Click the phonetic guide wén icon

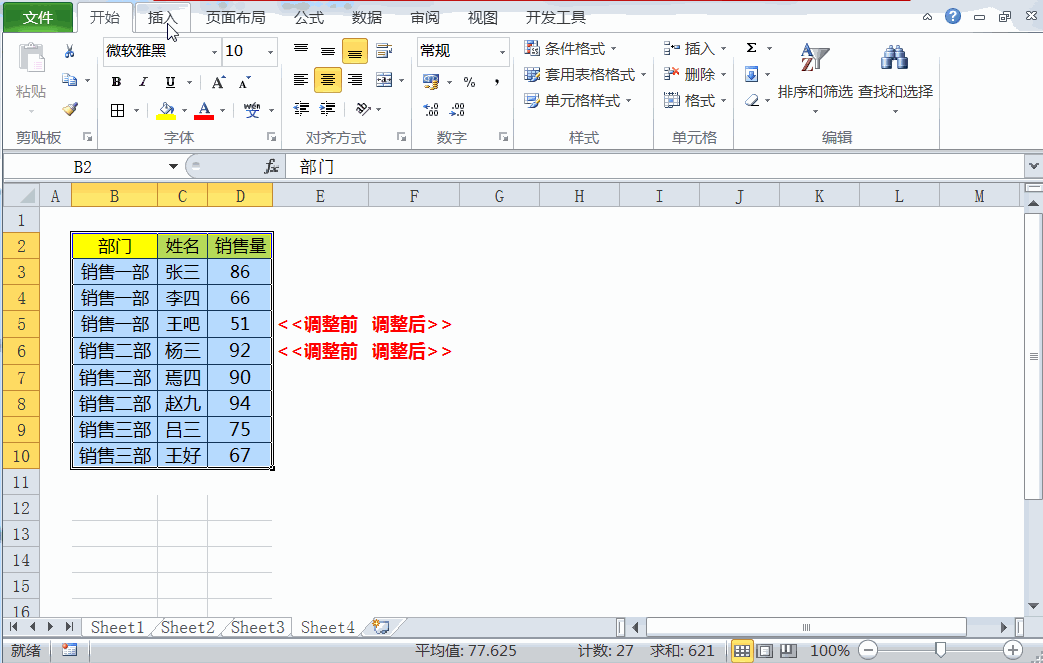(252, 110)
